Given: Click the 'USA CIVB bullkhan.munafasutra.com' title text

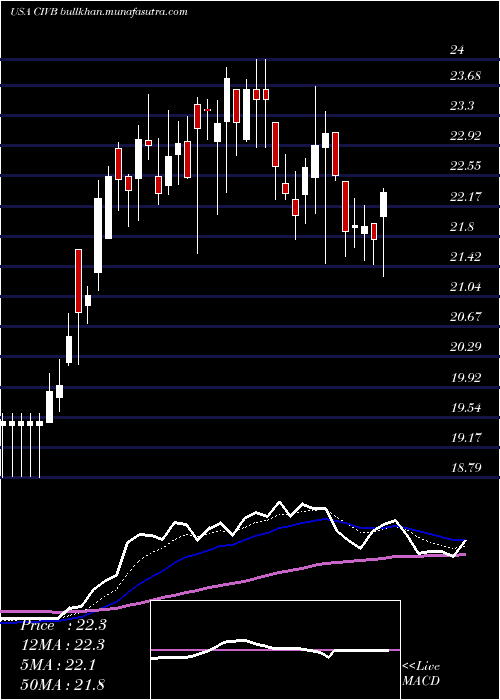Looking at the screenshot, I should 98,12.
